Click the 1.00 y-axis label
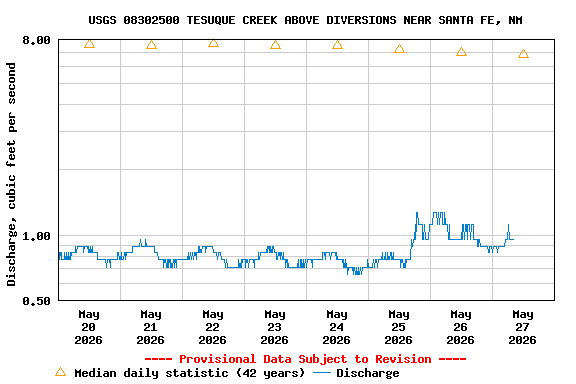576x384 pixels. (x=36, y=236)
